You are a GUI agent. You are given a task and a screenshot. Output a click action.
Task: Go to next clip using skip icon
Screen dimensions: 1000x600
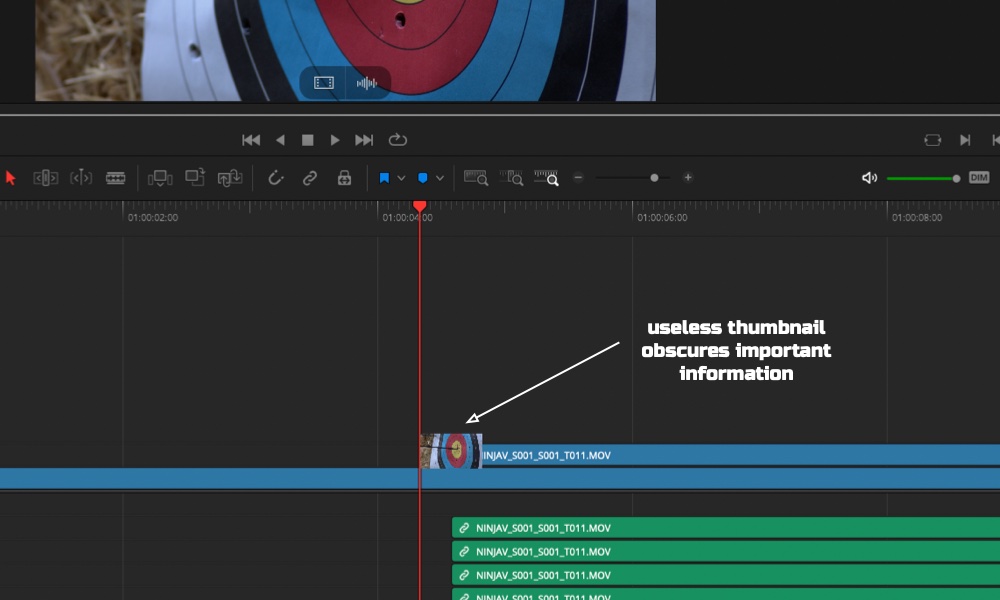[965, 140]
